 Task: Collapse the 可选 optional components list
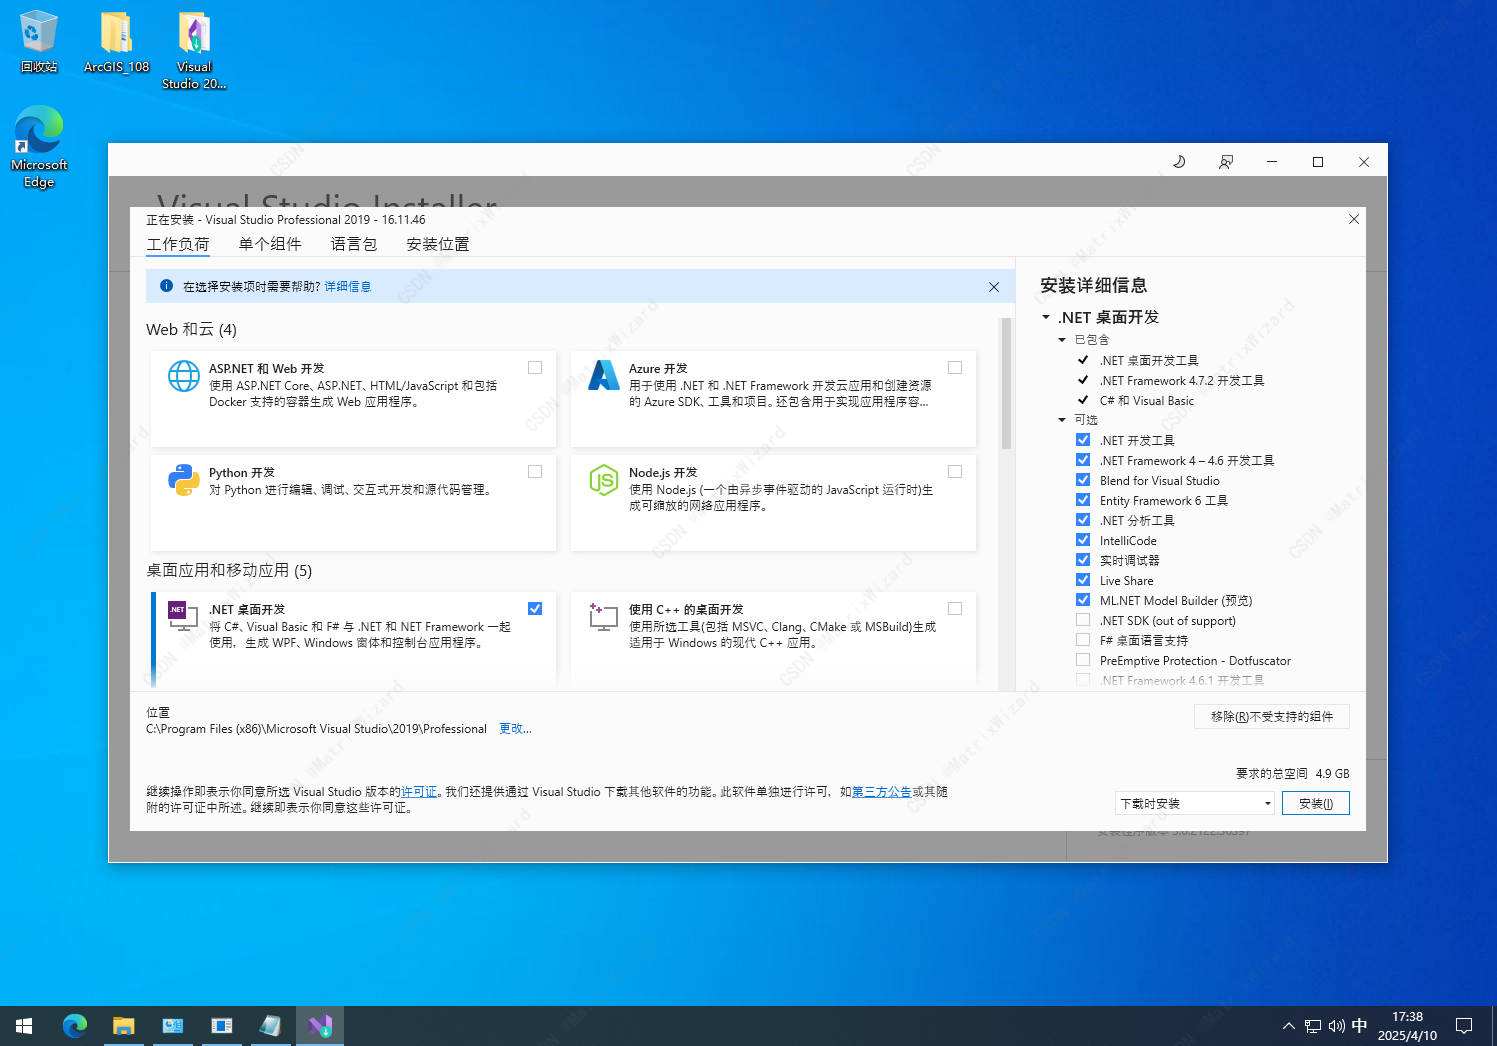pos(1062,420)
